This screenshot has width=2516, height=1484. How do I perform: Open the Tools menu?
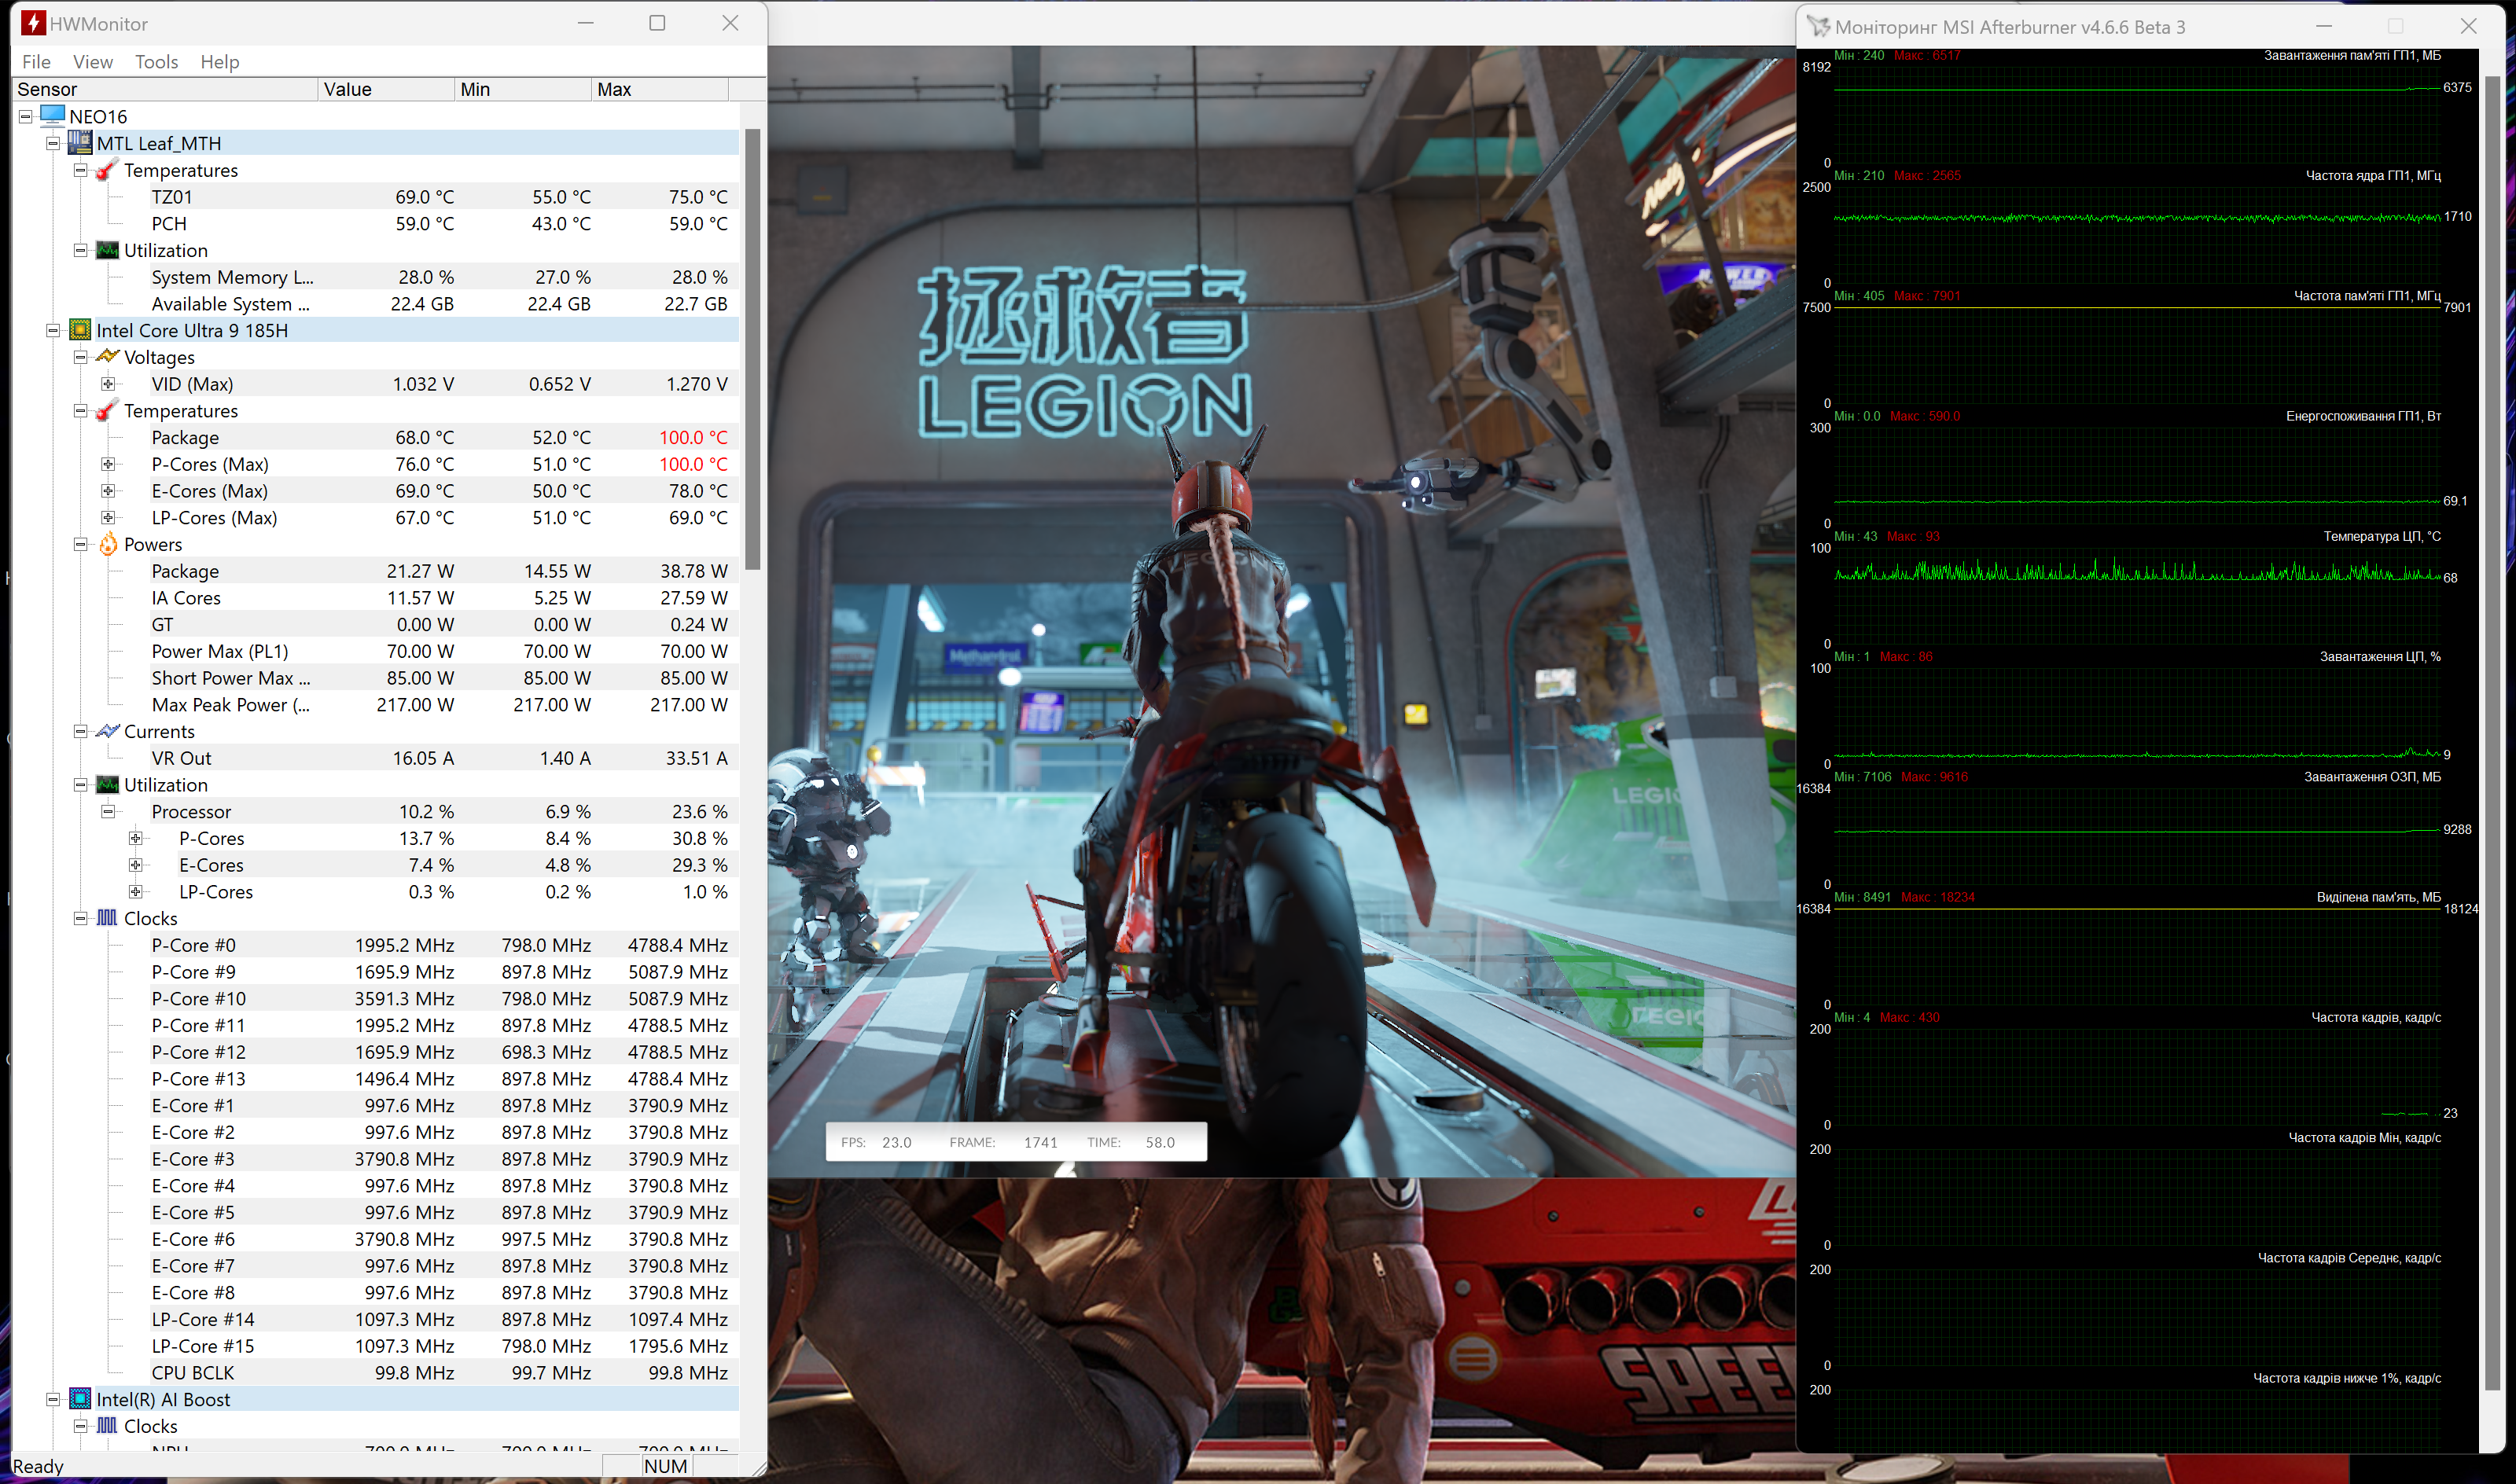pyautogui.click(x=156, y=62)
